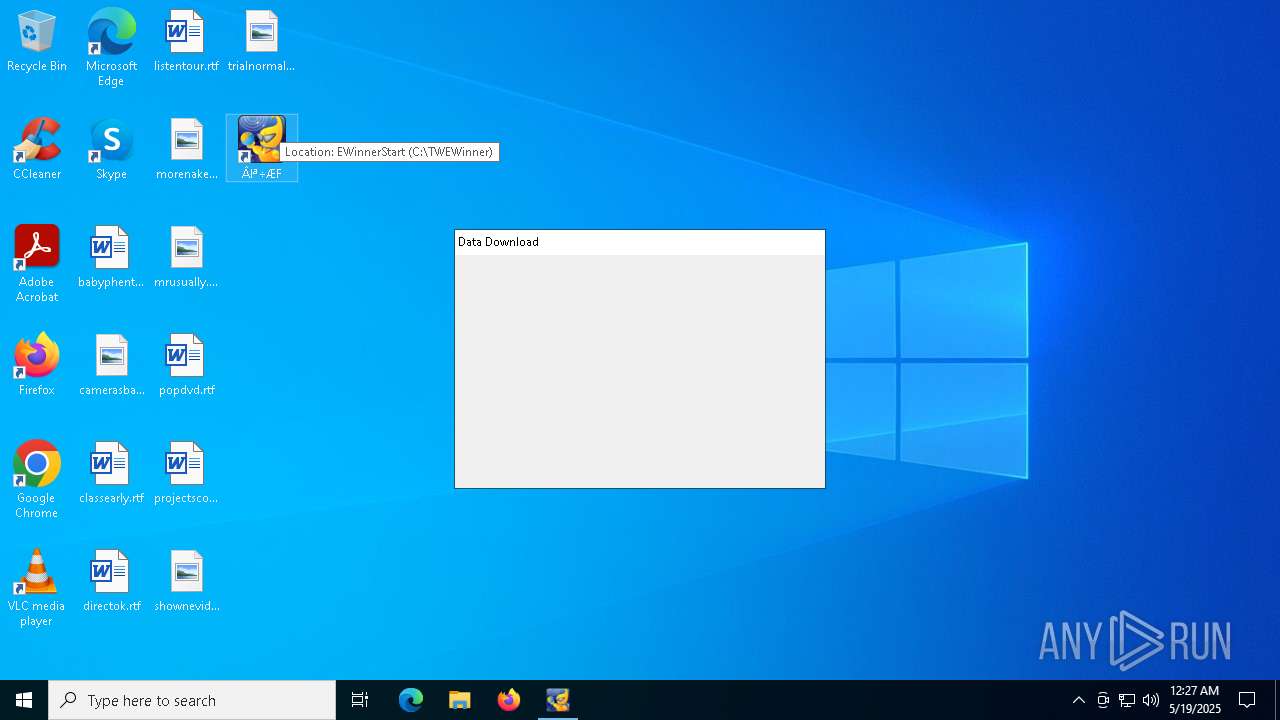Select listentour.rtf file on desktop

tap(186, 41)
